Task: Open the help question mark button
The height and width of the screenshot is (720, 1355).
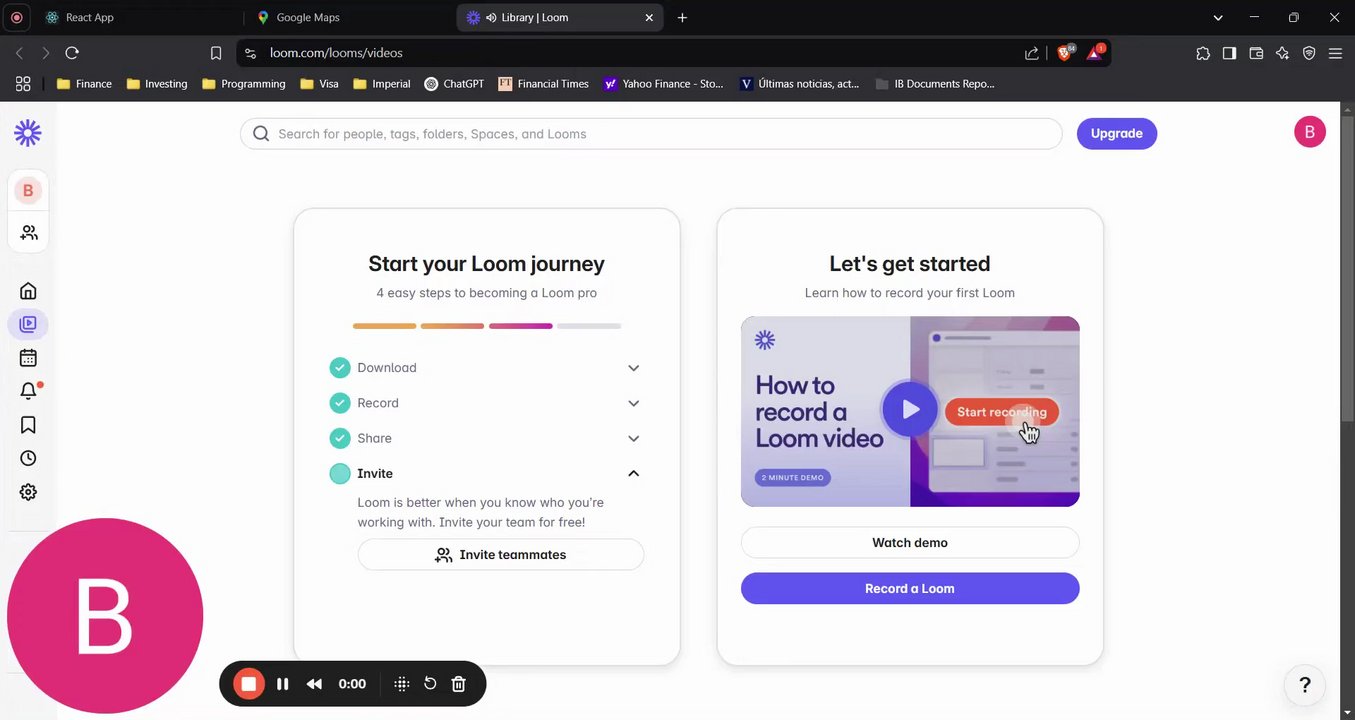Action: 1304,685
